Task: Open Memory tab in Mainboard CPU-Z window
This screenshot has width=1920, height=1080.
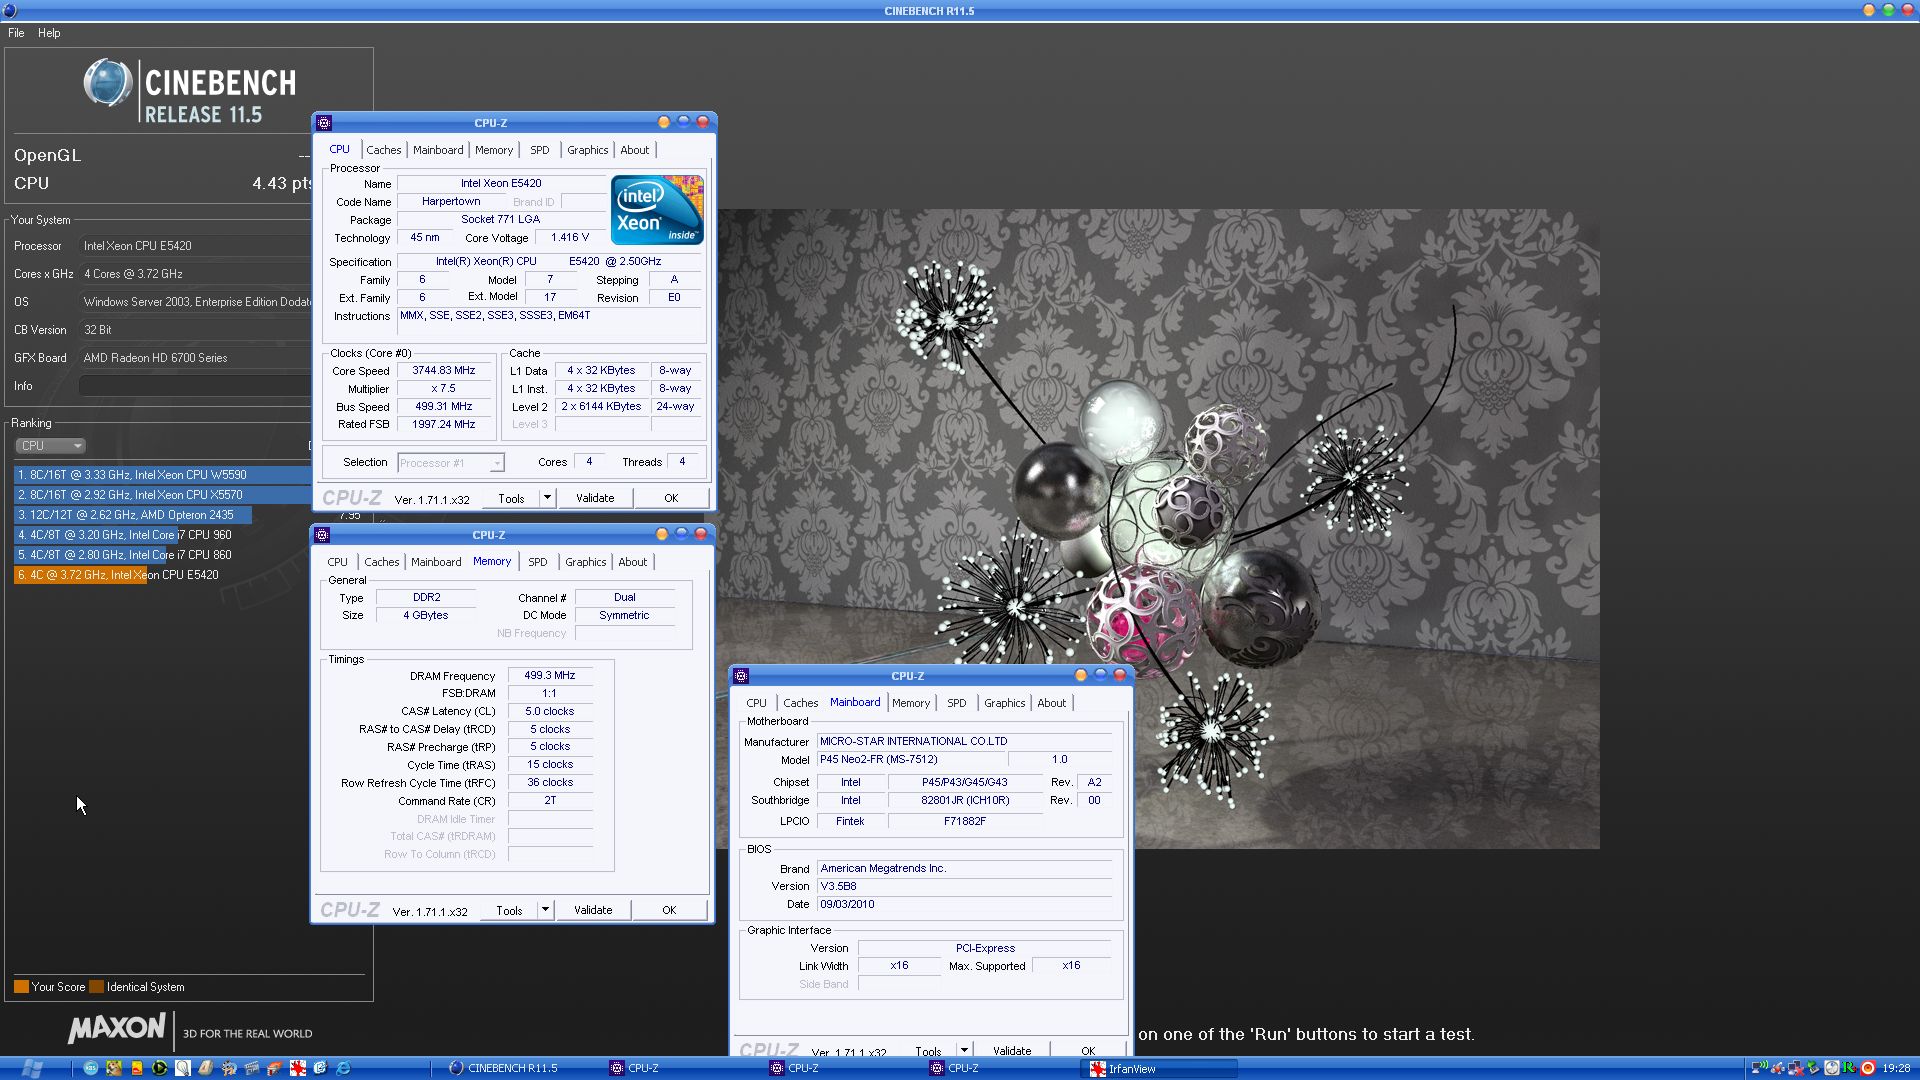Action: [x=911, y=703]
